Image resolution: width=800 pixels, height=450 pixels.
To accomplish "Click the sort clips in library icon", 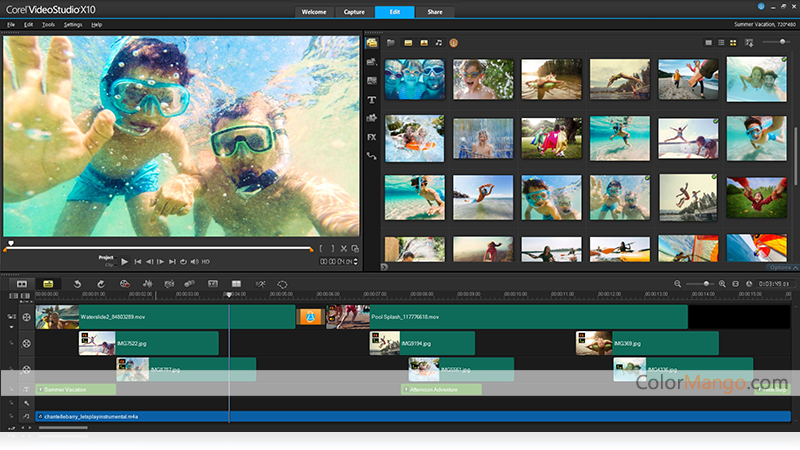I will (x=748, y=43).
